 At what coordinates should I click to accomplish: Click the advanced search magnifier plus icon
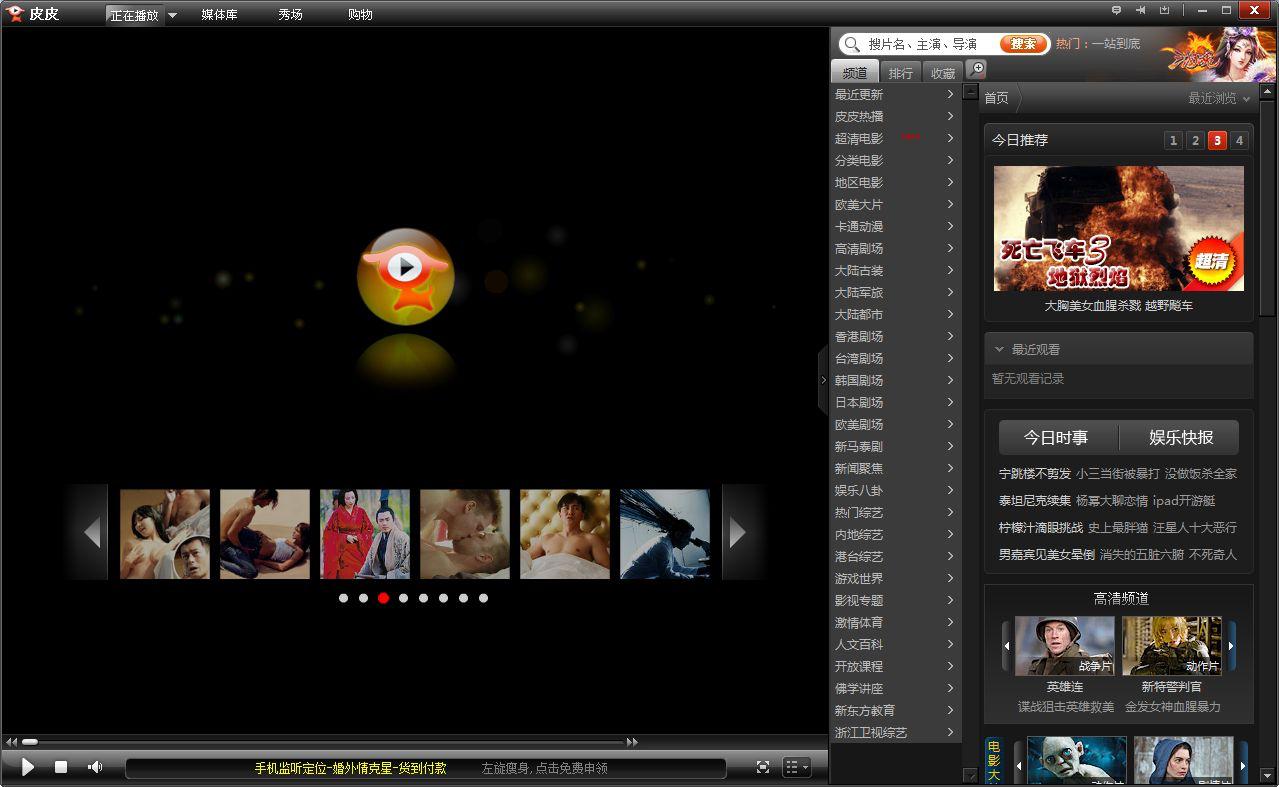[976, 69]
